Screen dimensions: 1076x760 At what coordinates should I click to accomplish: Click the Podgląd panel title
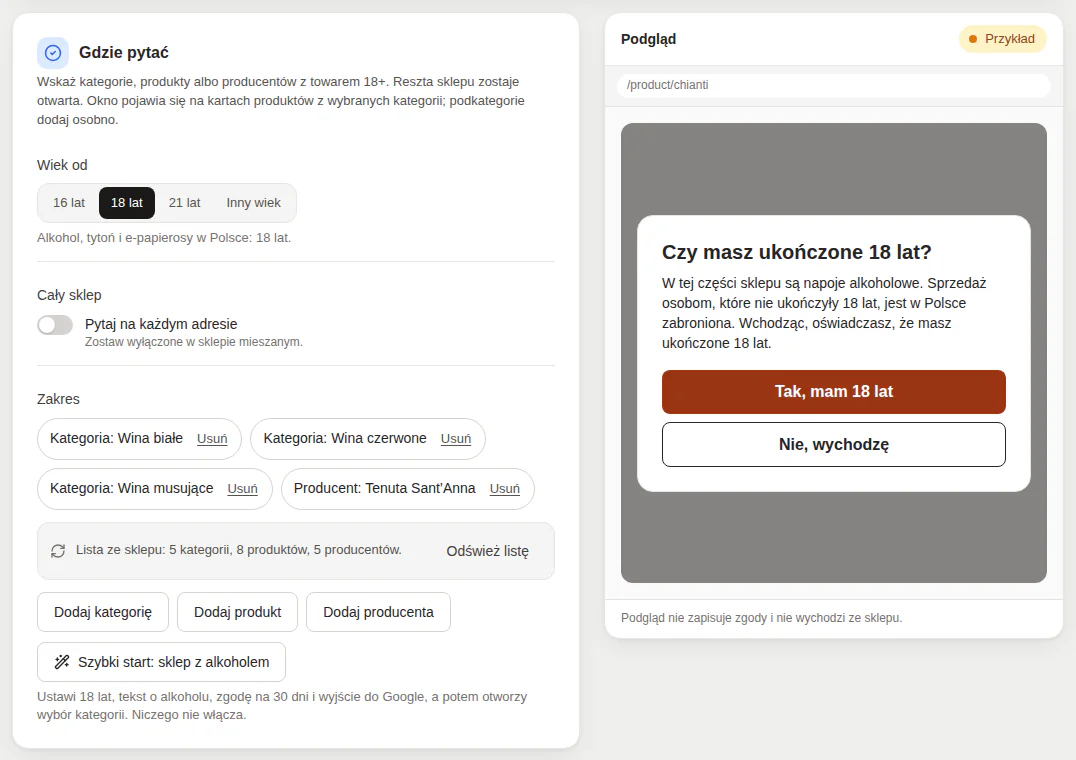[648, 39]
